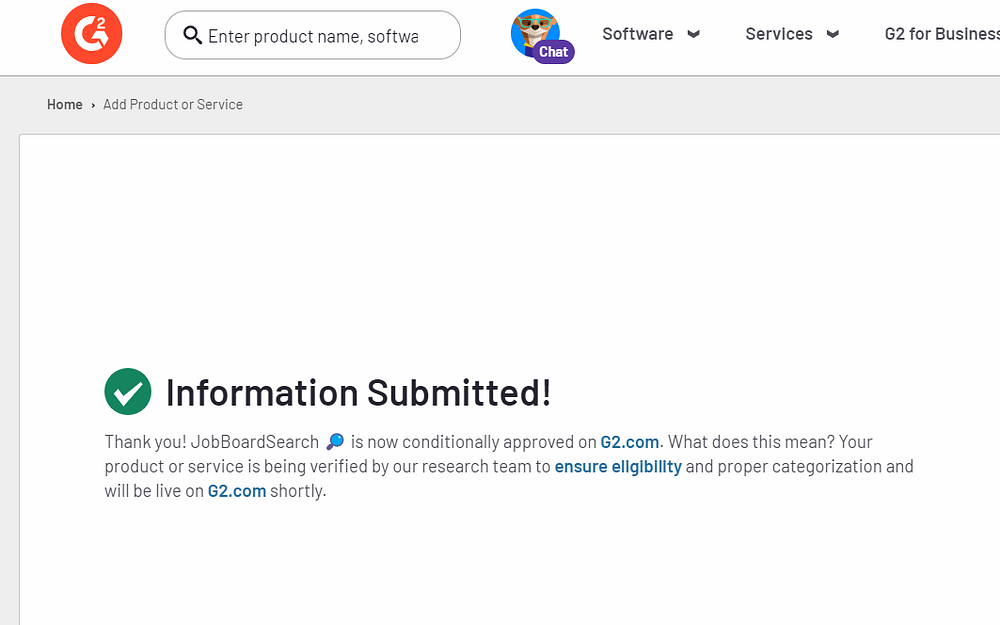This screenshot has height=625, width=1000.
Task: Click the green checkmark success icon
Action: pos(128,392)
